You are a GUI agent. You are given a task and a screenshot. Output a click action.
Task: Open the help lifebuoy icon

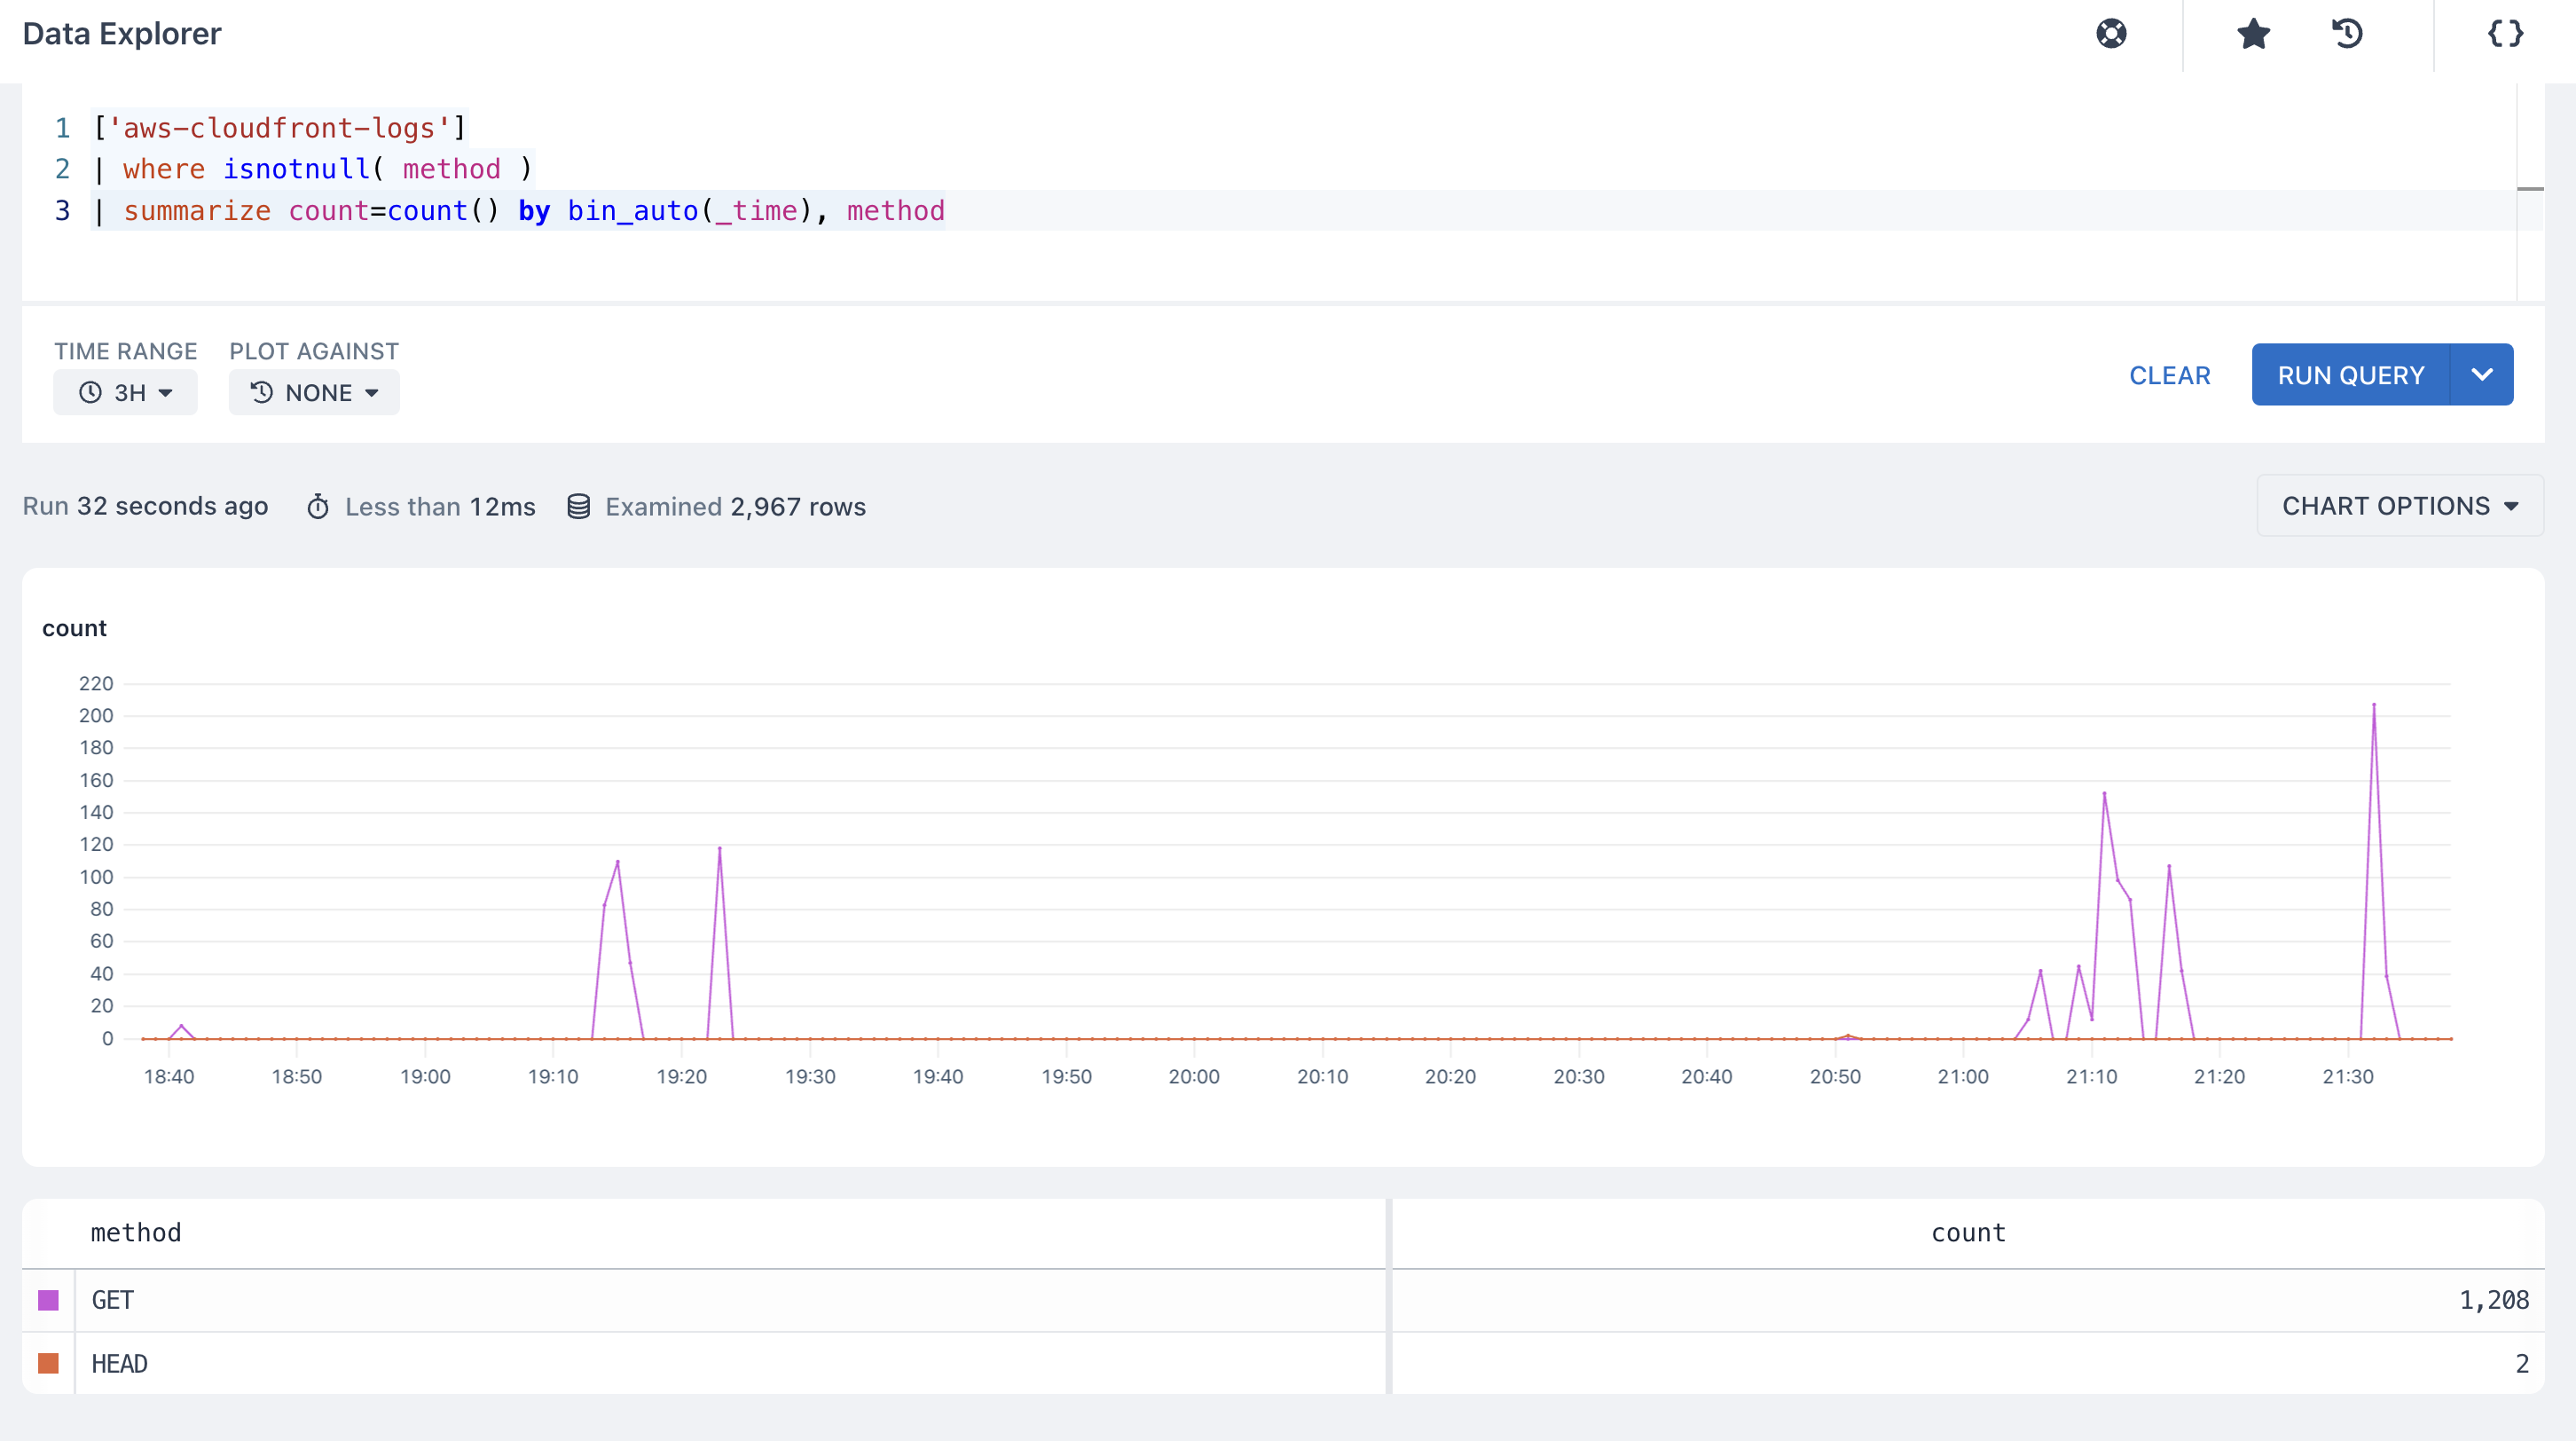[x=2111, y=34]
